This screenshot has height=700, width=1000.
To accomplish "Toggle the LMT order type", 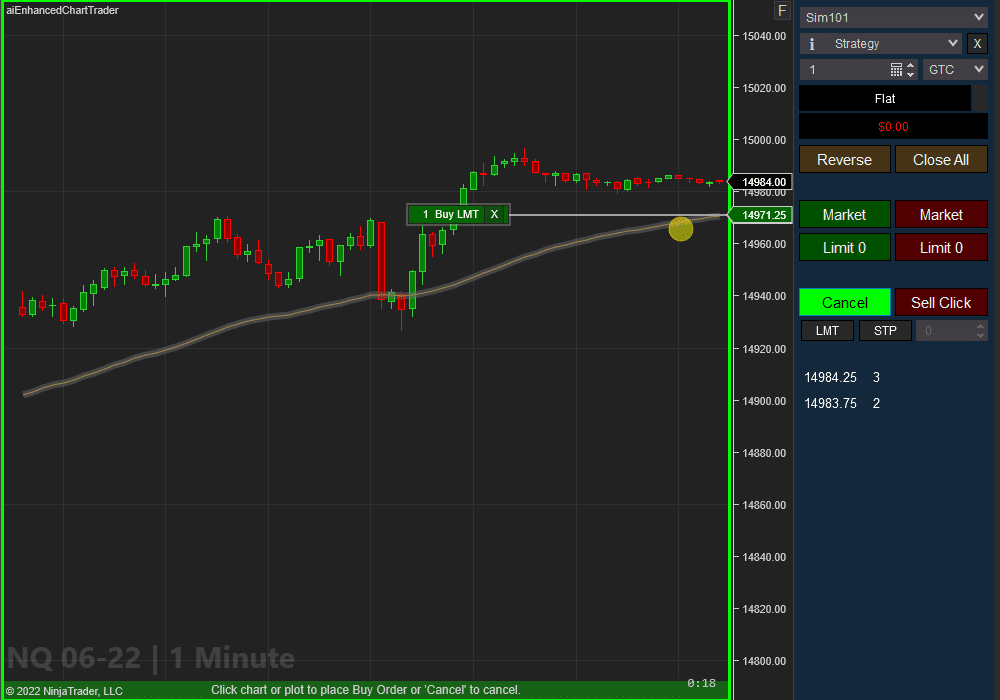I will [x=827, y=330].
